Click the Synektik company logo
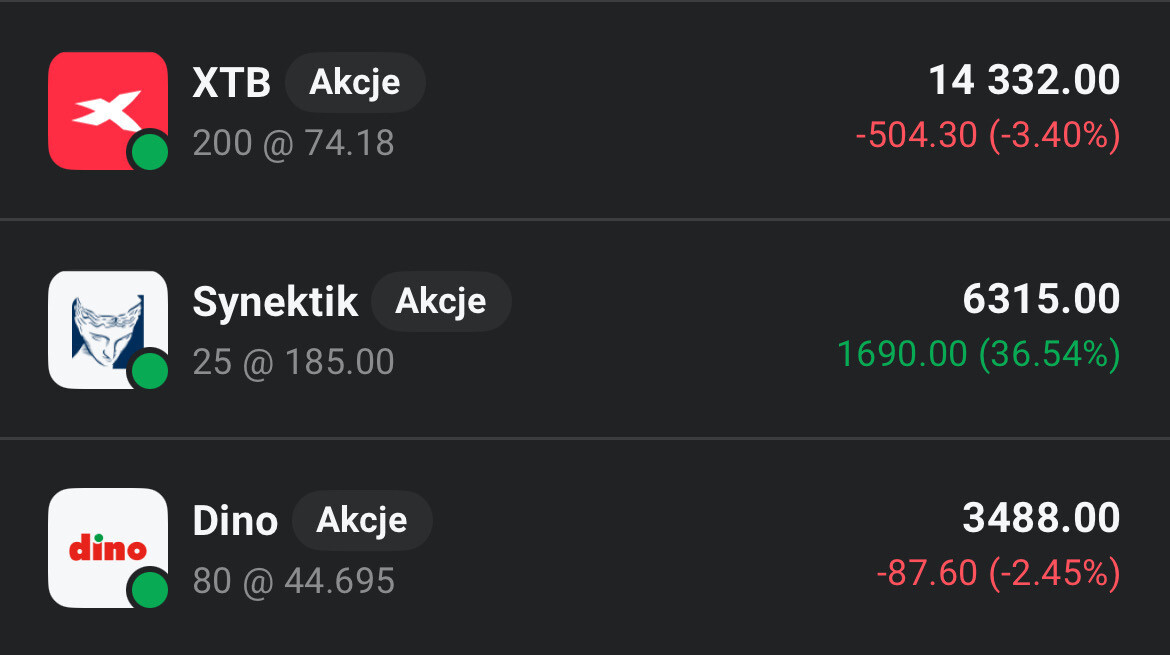This screenshot has height=655, width=1170. point(106,326)
